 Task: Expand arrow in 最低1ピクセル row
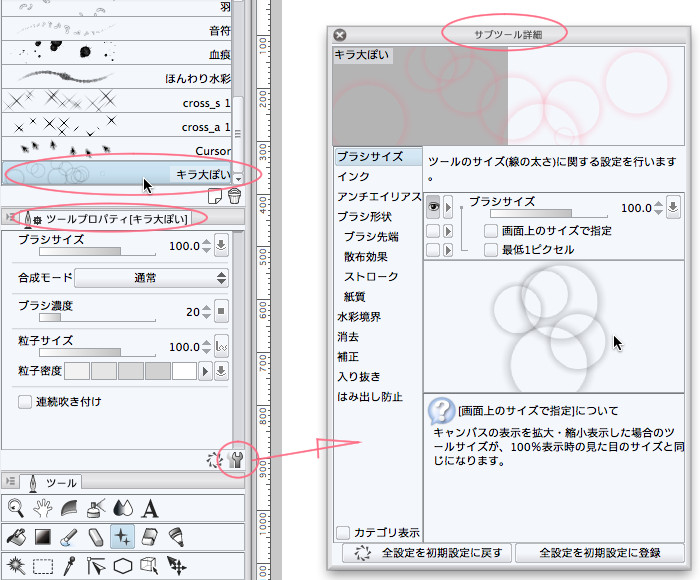448,250
